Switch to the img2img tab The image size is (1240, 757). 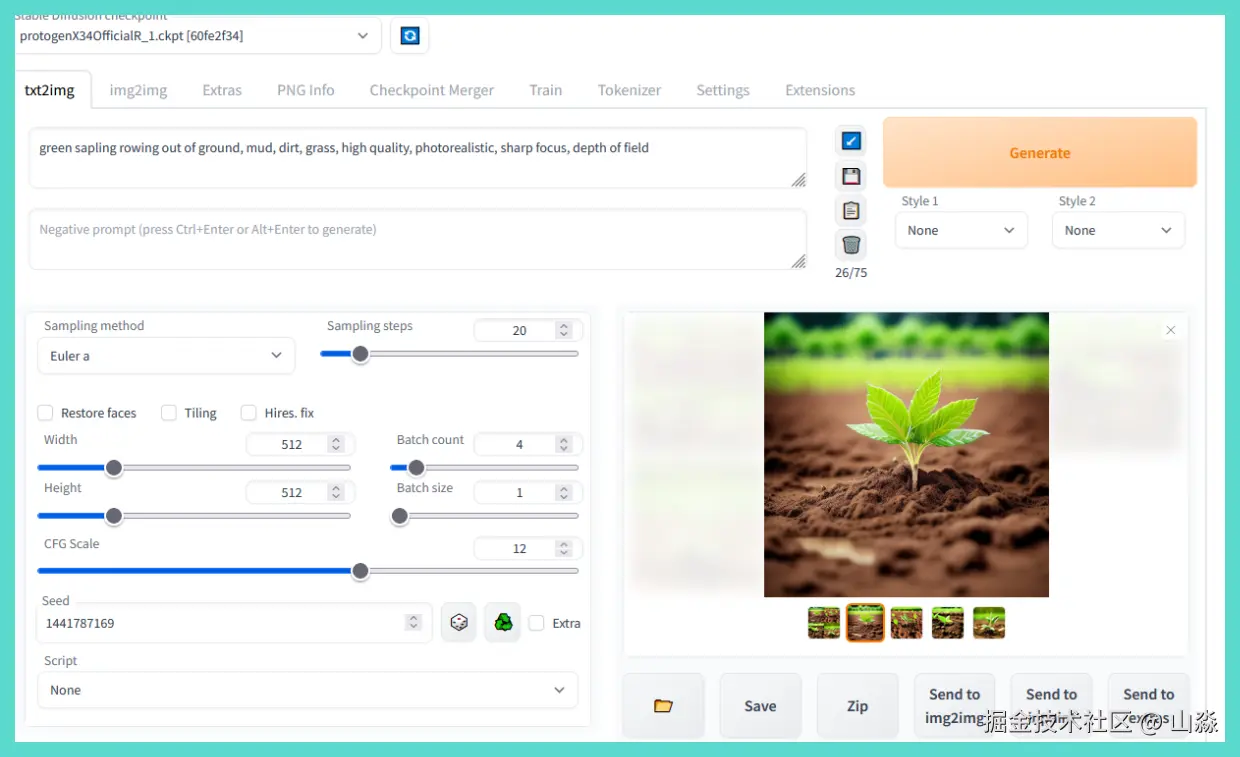click(x=138, y=90)
